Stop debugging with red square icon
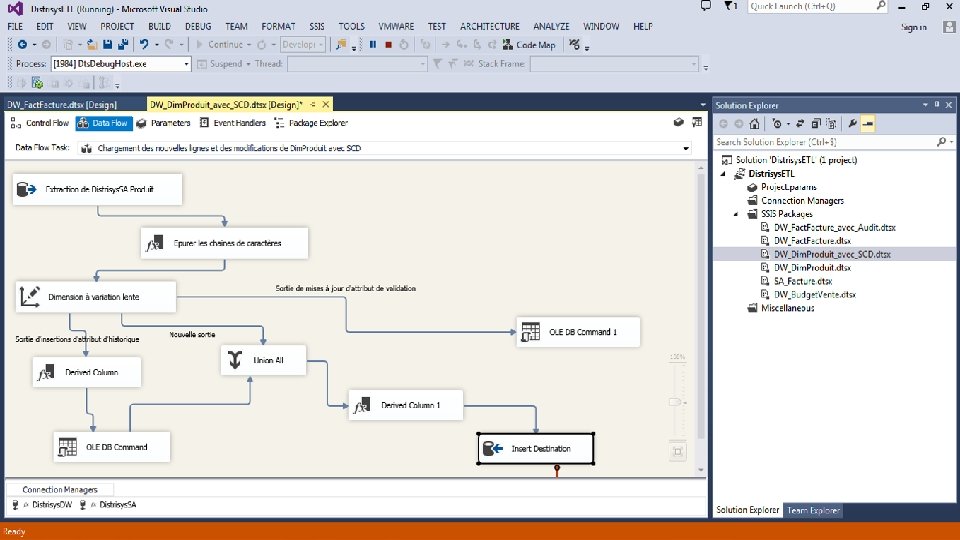The width and height of the screenshot is (960, 540). coord(388,45)
